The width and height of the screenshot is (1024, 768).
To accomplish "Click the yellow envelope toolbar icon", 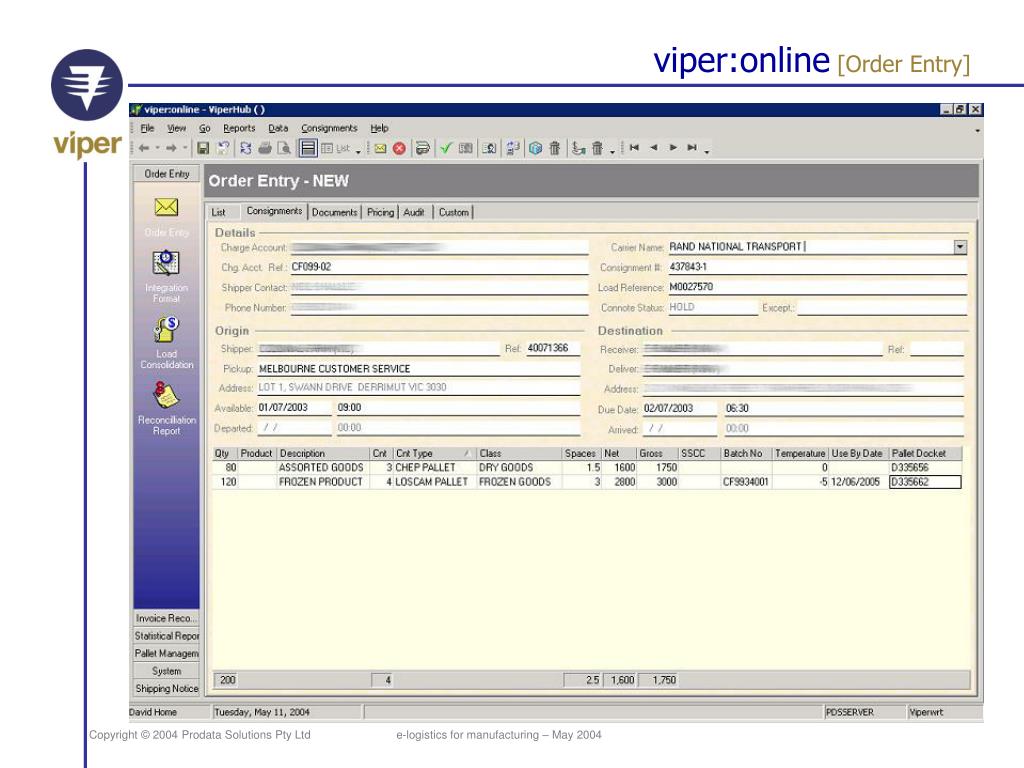I will (x=380, y=148).
